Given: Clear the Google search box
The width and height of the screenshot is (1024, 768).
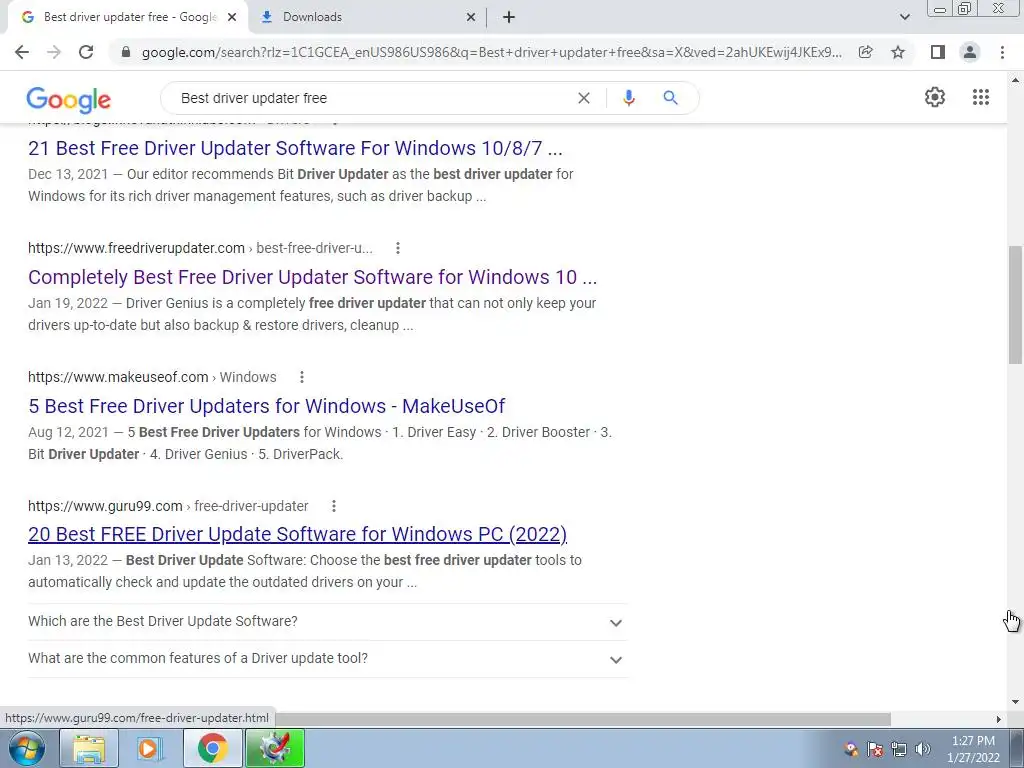Looking at the screenshot, I should coord(584,98).
